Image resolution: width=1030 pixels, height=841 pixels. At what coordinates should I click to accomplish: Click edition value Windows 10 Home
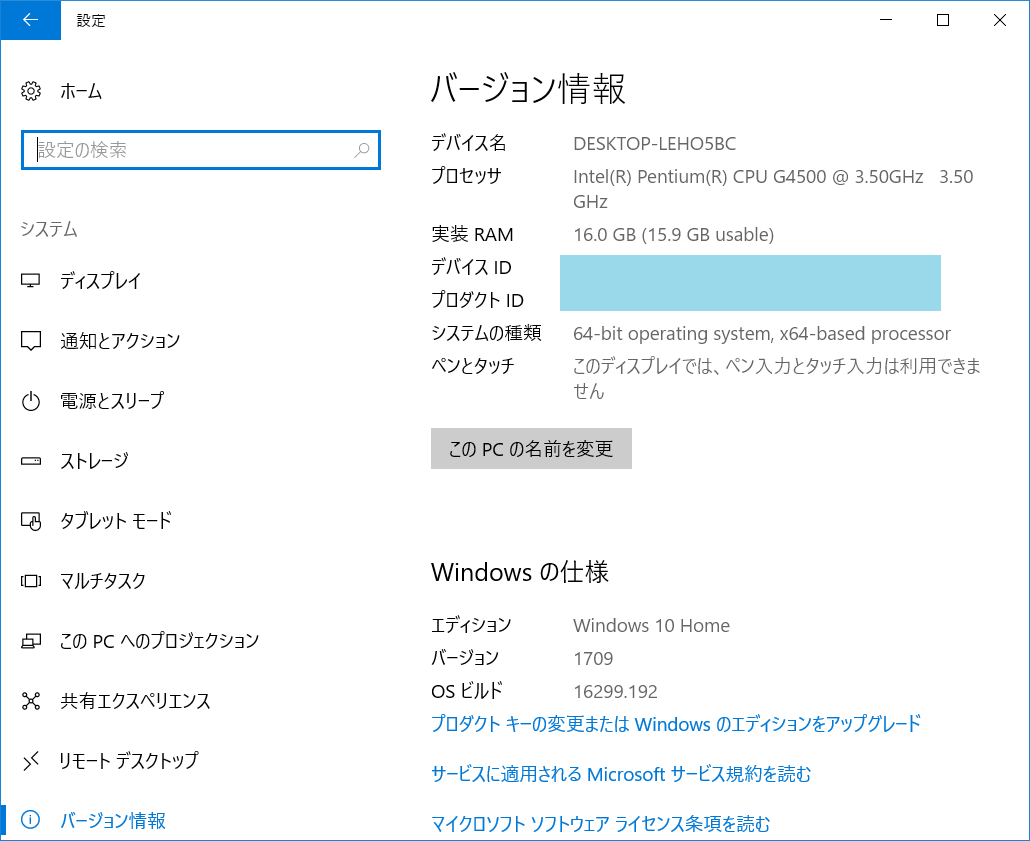[x=651, y=625]
